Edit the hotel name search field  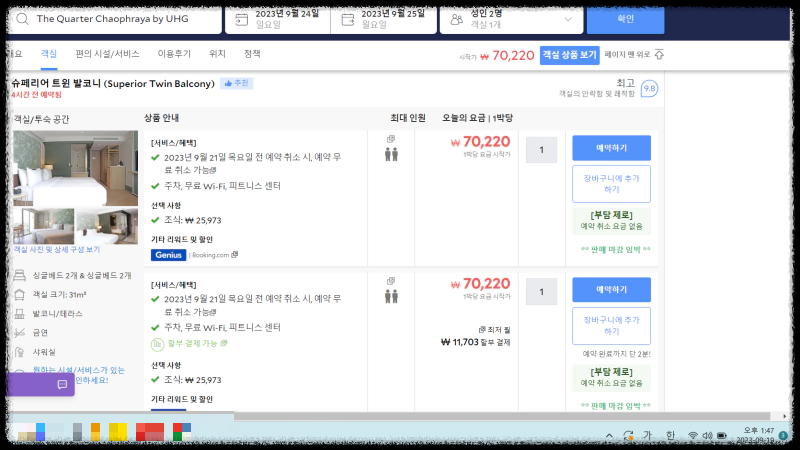pos(115,19)
